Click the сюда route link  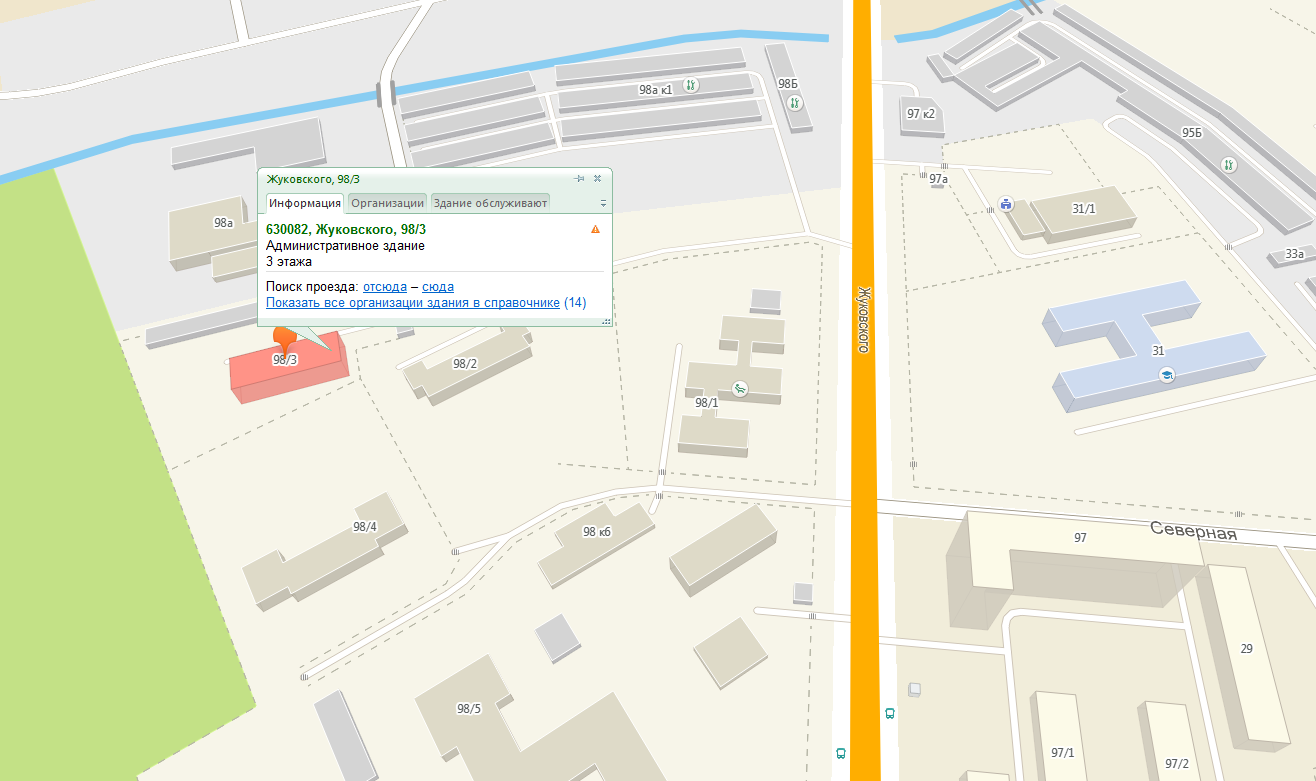(438, 287)
